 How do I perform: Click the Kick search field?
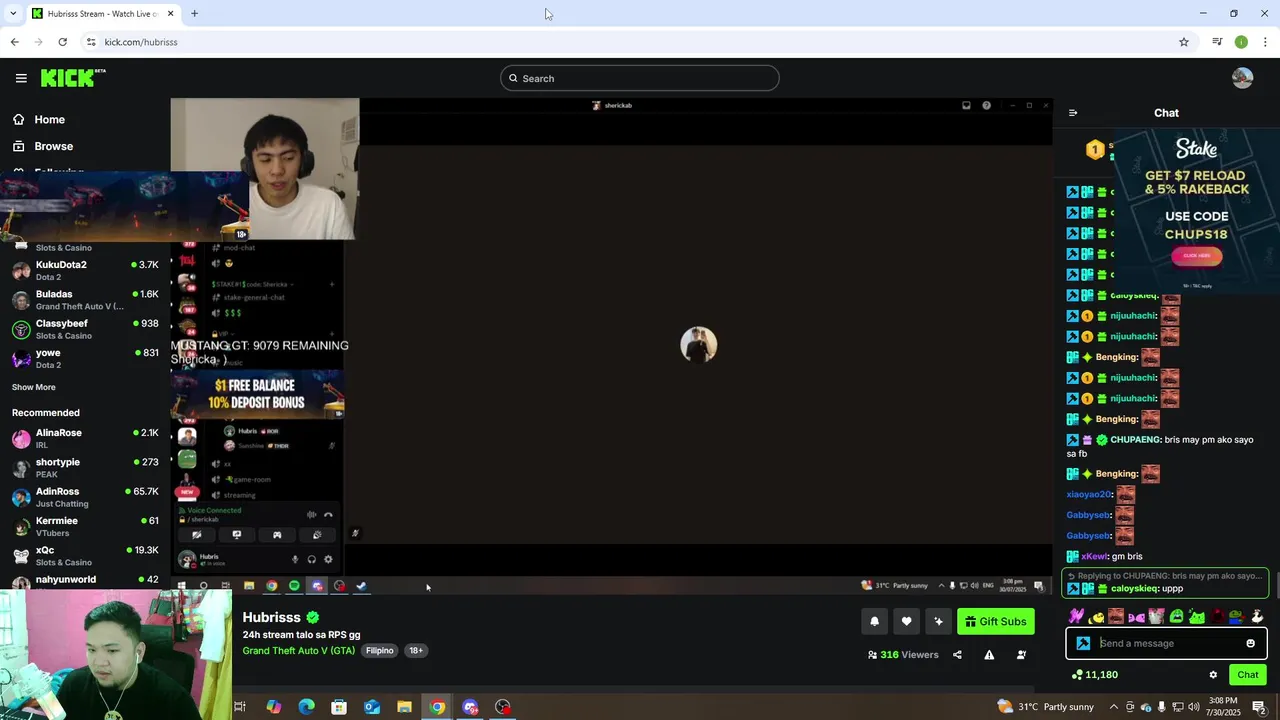coord(640,78)
